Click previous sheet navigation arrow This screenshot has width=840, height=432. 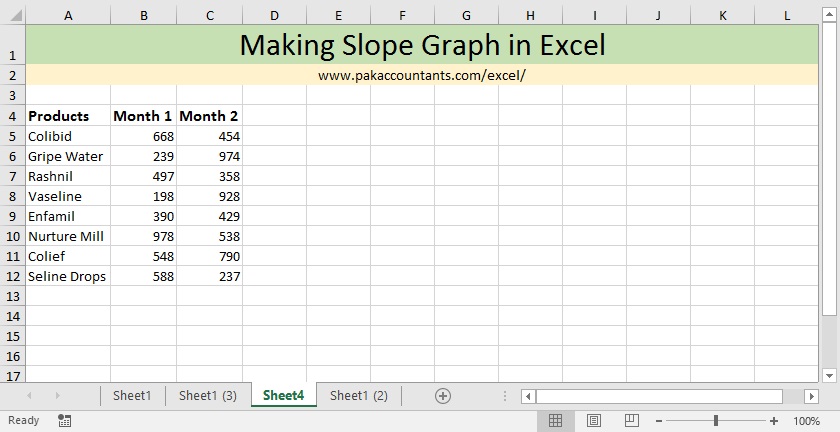[x=29, y=396]
